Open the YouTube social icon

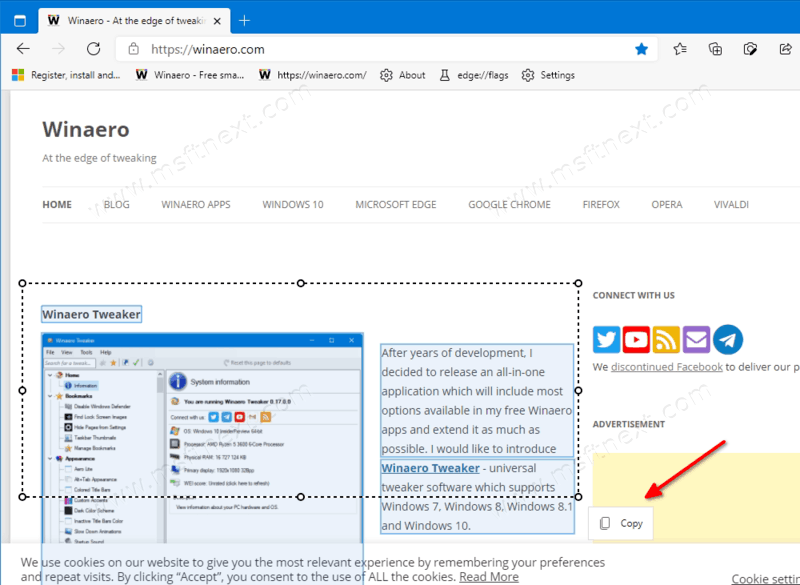click(x=637, y=340)
